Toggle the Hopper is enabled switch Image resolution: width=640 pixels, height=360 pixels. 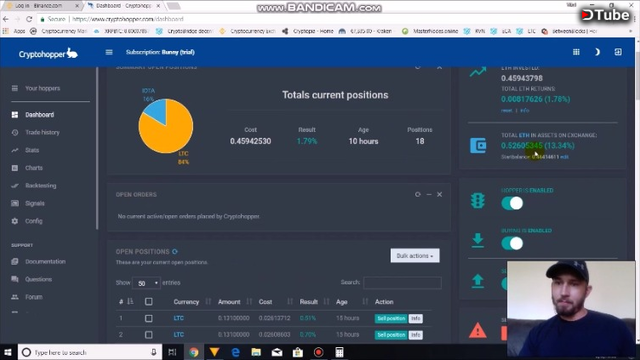point(512,203)
